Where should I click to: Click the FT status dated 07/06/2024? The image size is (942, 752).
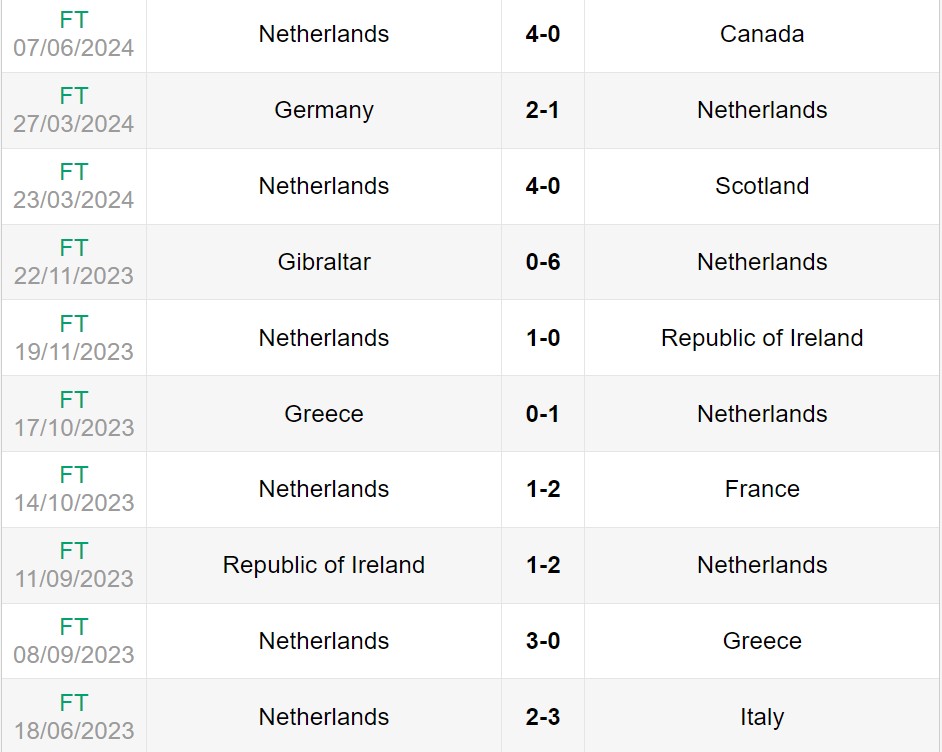(74, 20)
